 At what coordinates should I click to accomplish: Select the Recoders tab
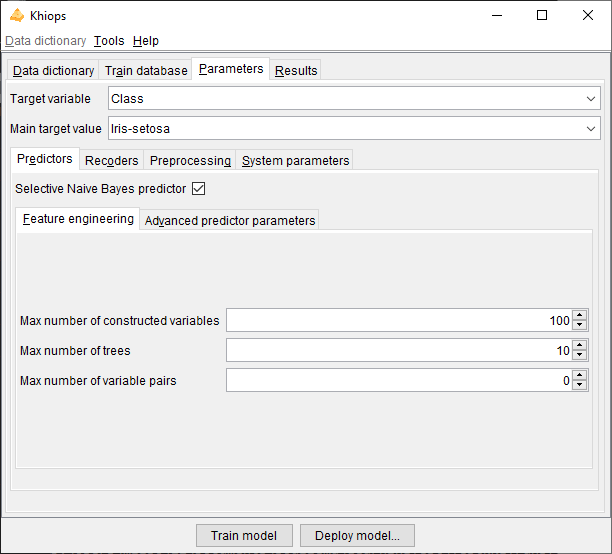coord(112,161)
